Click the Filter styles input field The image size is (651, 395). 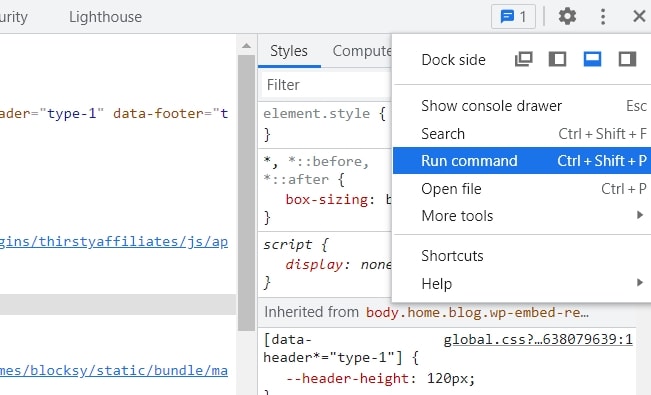(326, 85)
